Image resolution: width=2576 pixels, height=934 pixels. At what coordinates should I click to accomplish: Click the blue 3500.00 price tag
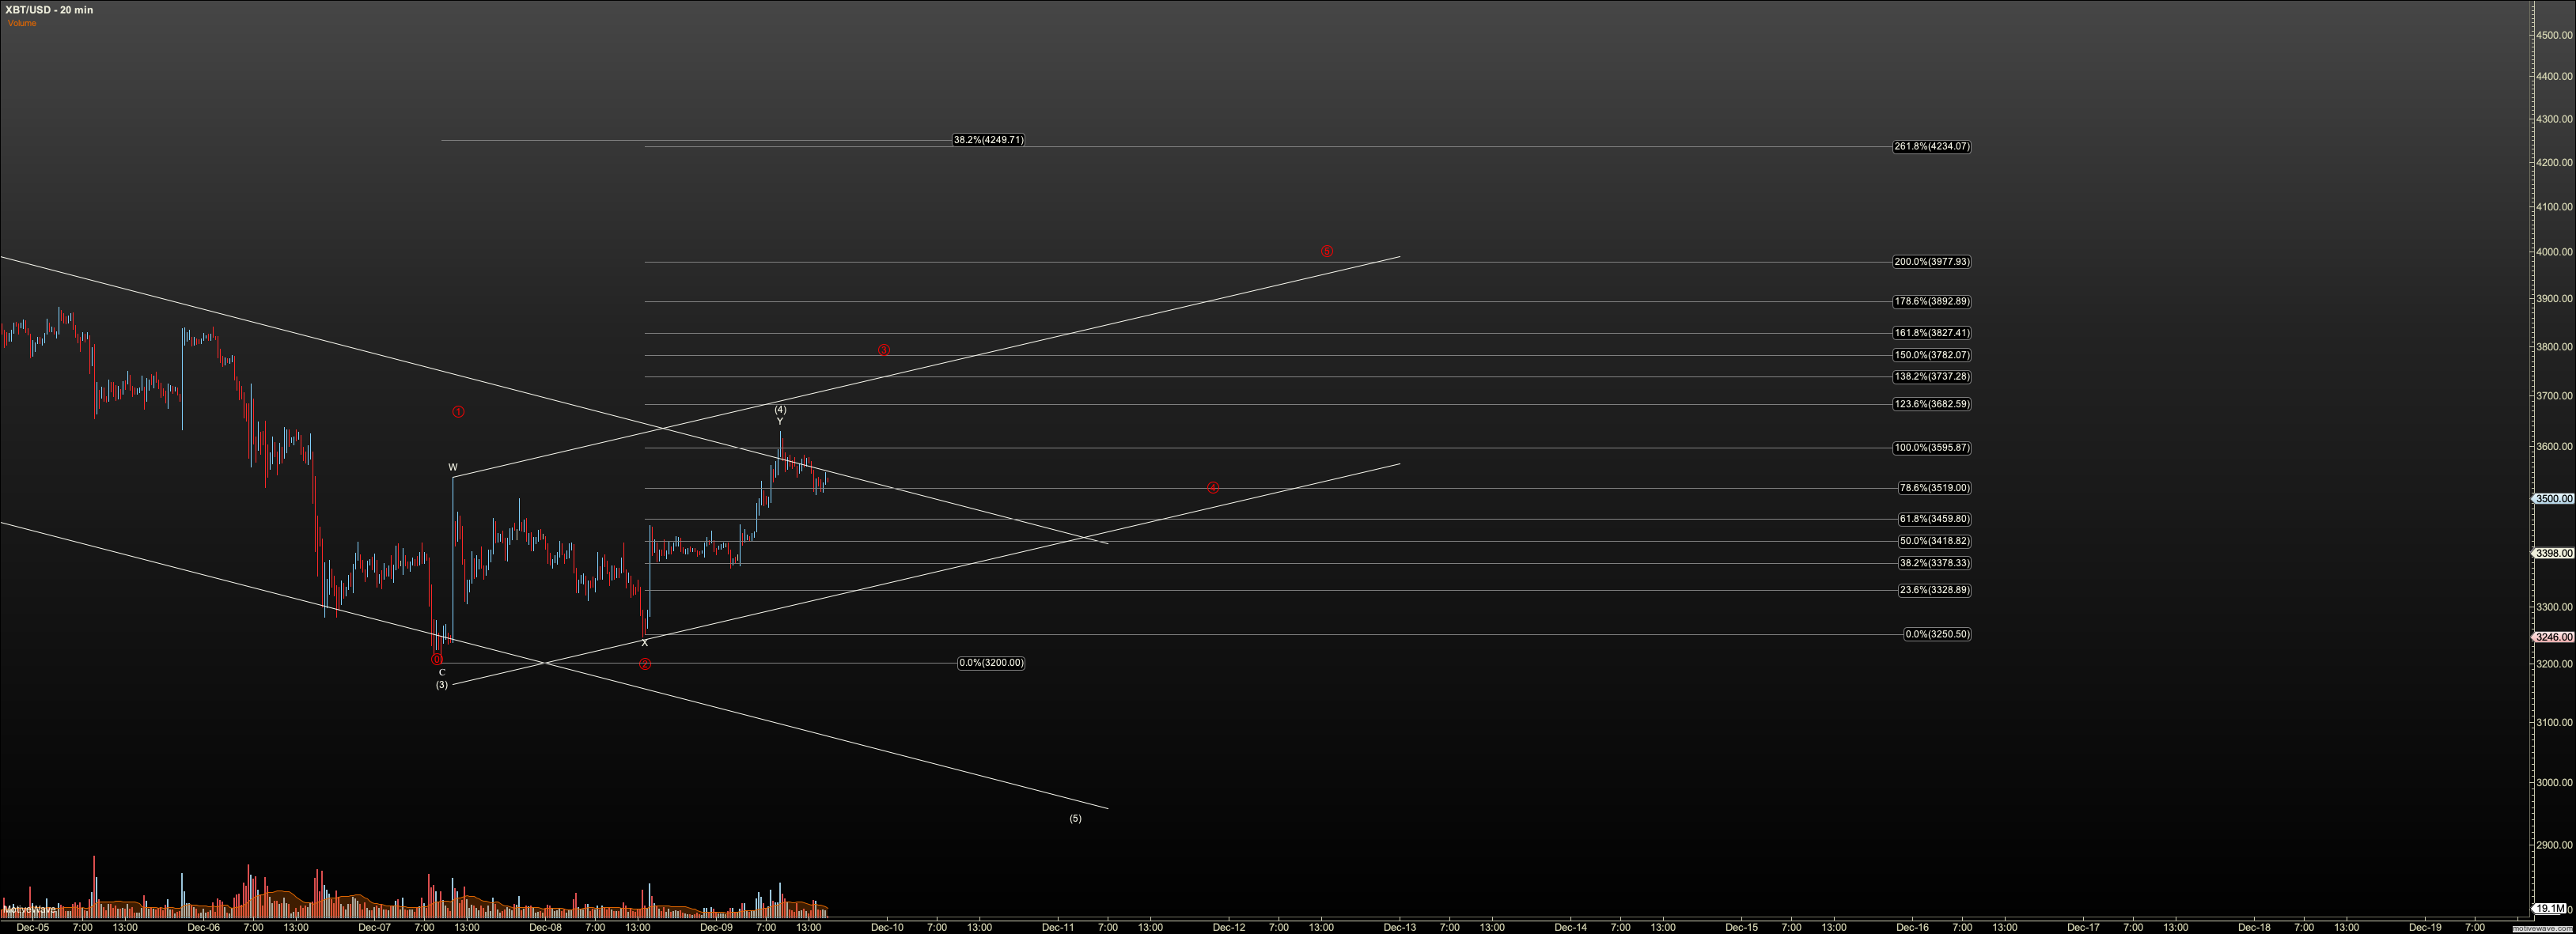(2553, 498)
